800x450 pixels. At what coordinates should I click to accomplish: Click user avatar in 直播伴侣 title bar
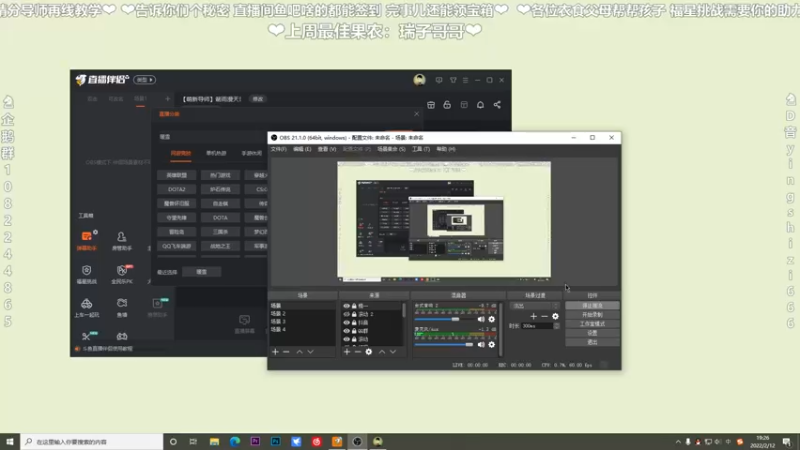[x=419, y=80]
